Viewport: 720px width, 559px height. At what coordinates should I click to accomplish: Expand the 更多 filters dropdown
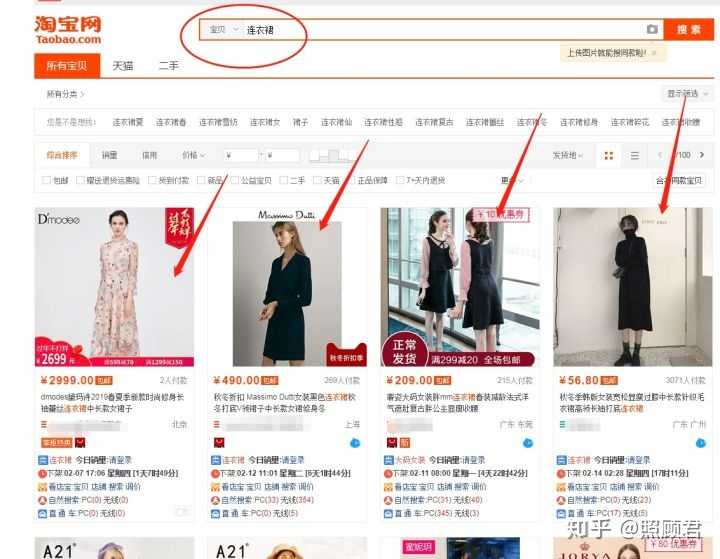click(x=511, y=181)
